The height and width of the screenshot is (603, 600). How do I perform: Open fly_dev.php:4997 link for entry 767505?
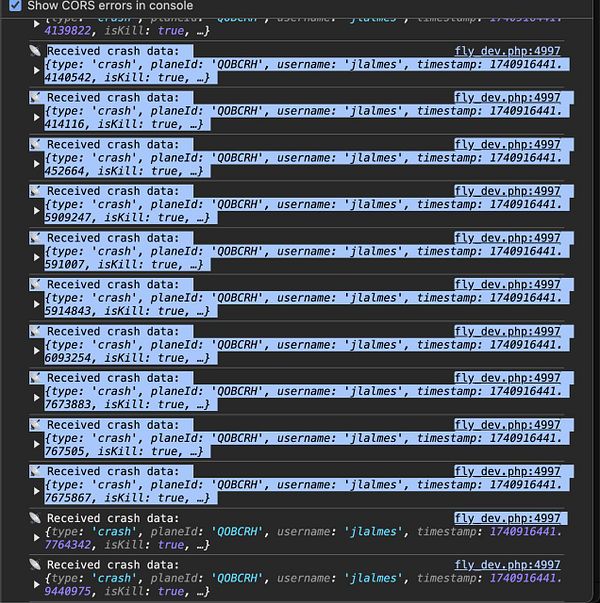click(507, 425)
